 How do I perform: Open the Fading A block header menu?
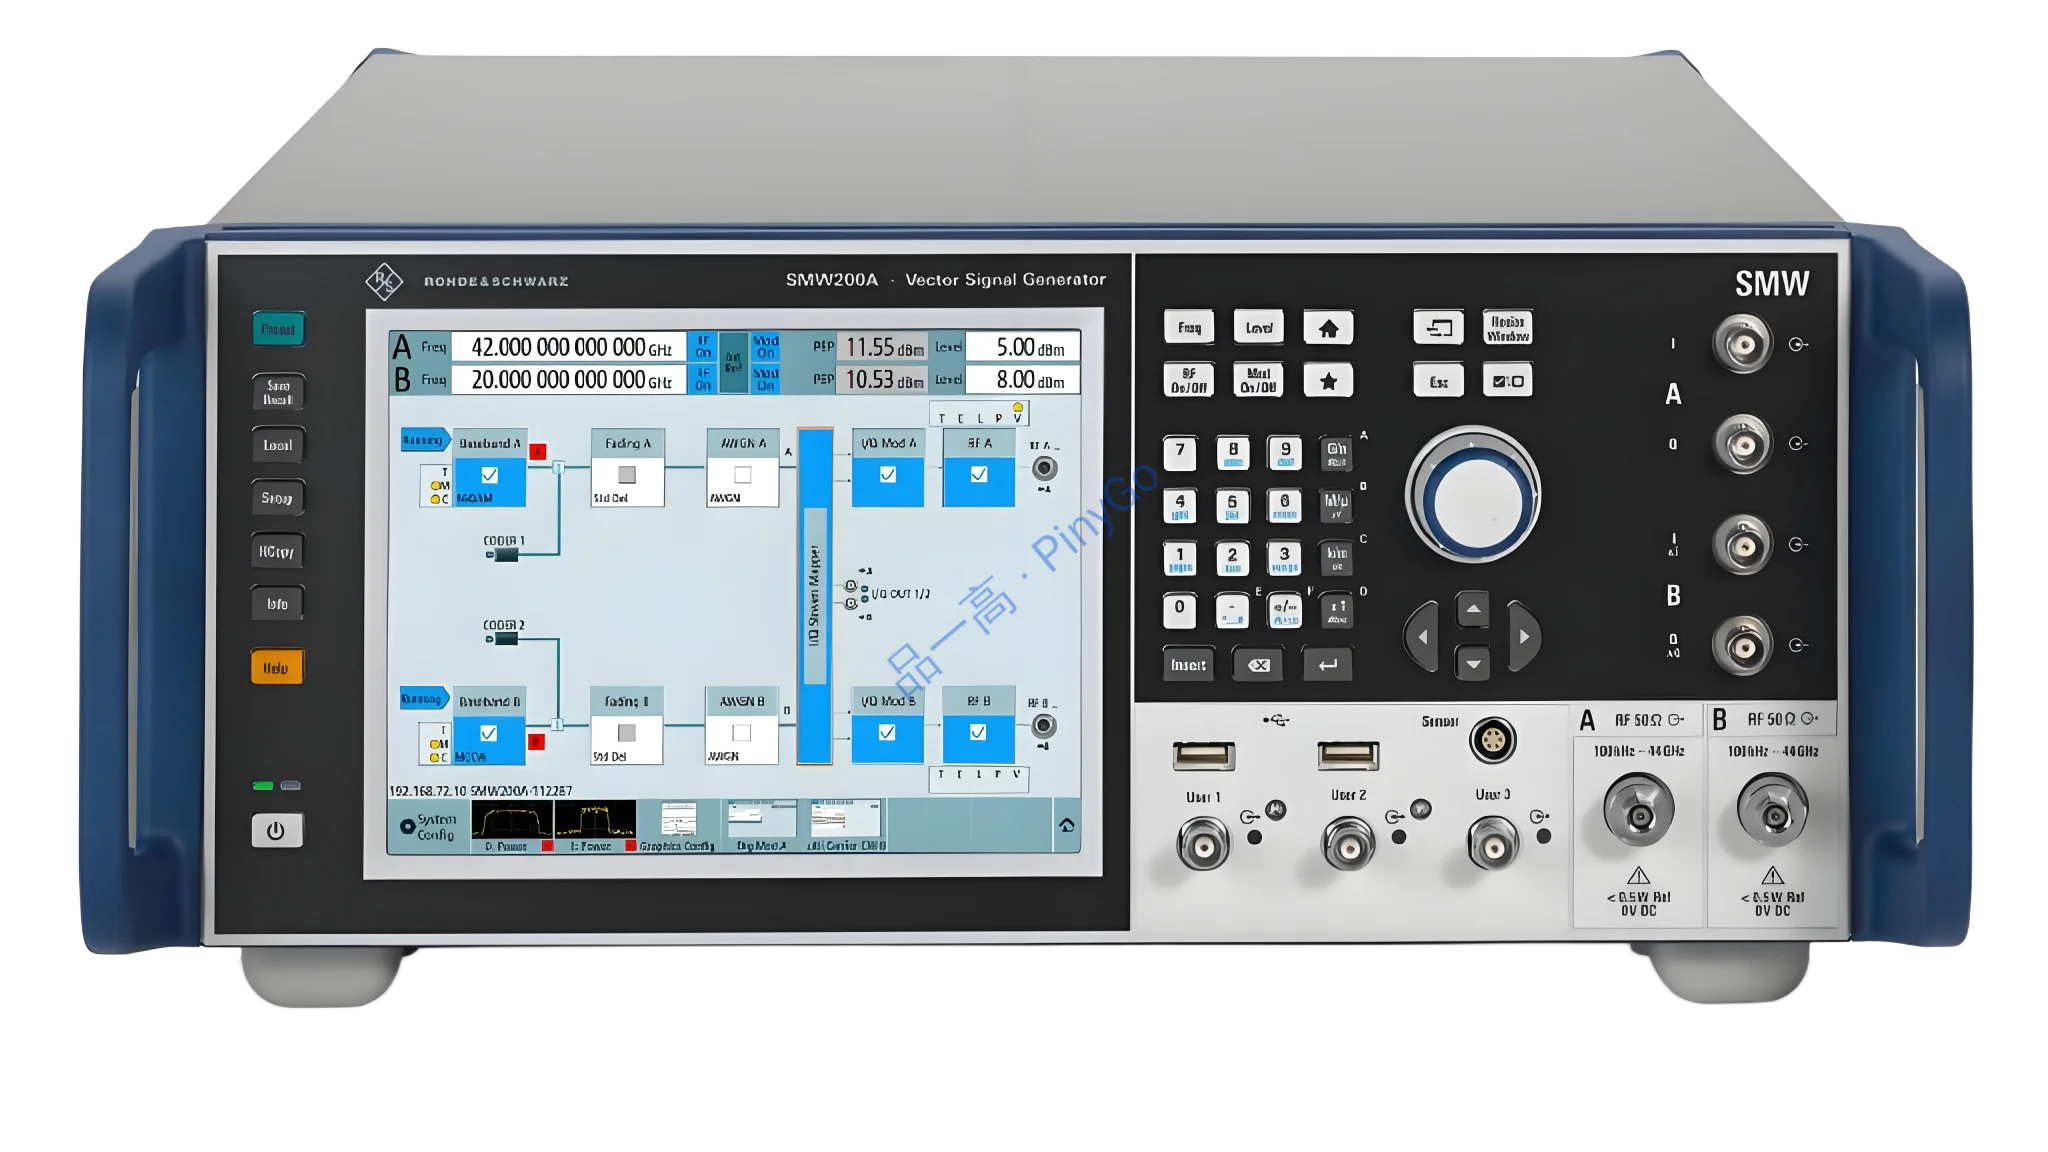(x=628, y=443)
